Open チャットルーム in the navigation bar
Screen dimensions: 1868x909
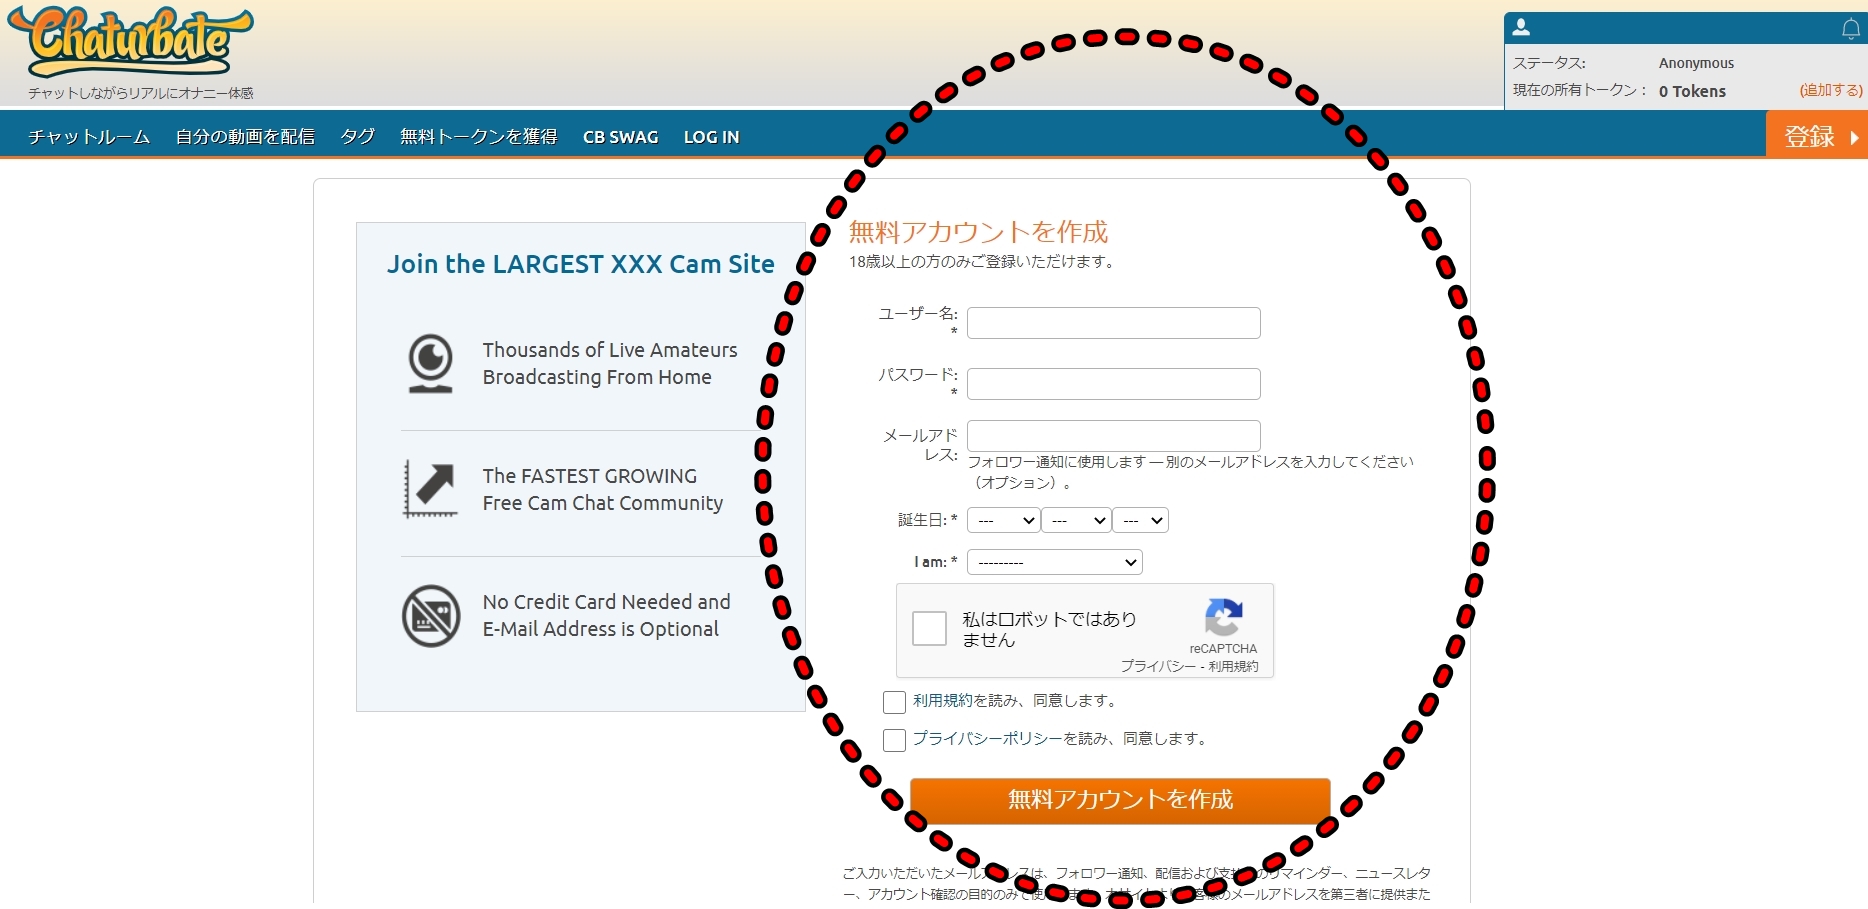point(89,137)
